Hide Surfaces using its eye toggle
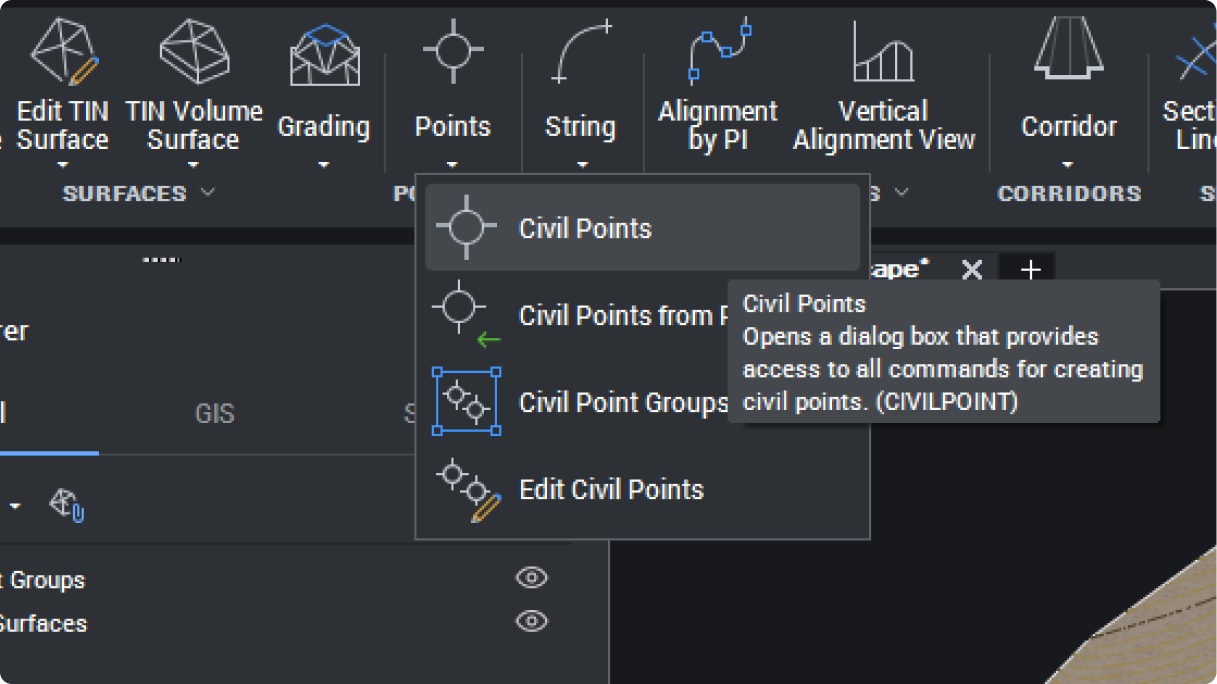Image resolution: width=1217 pixels, height=684 pixels. click(x=531, y=622)
